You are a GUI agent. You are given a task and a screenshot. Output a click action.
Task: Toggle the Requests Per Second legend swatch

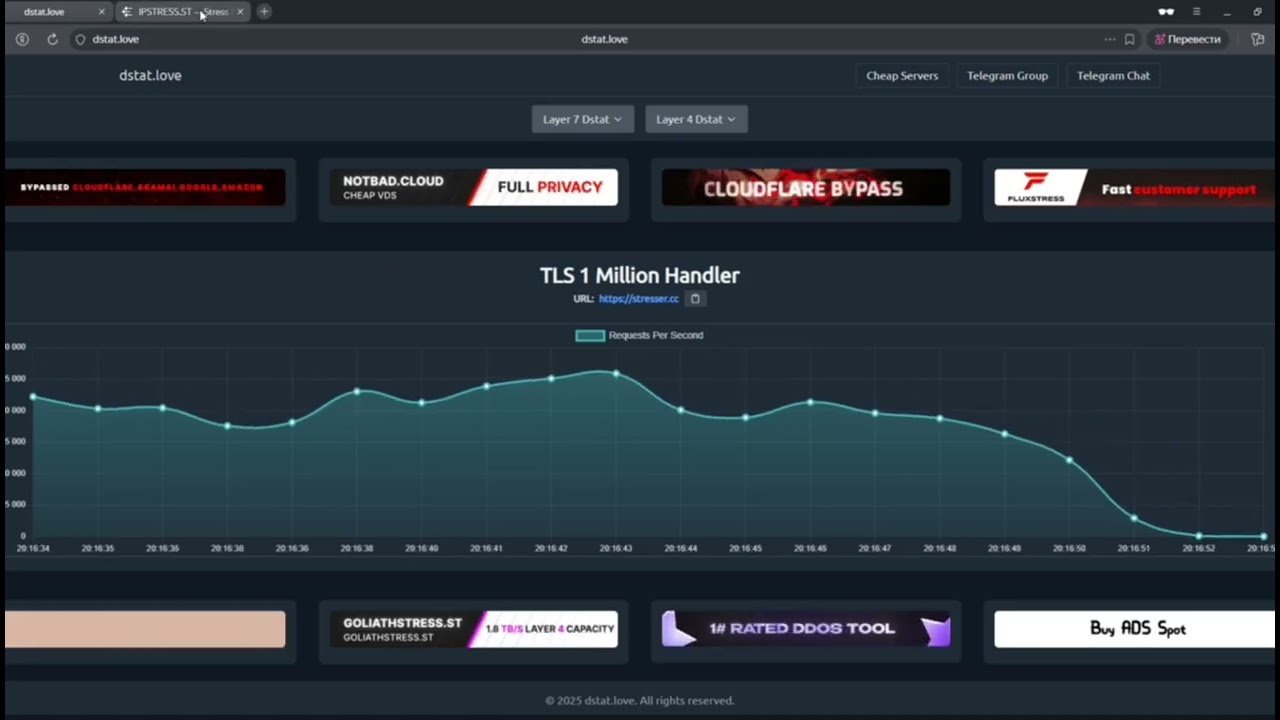tap(590, 335)
